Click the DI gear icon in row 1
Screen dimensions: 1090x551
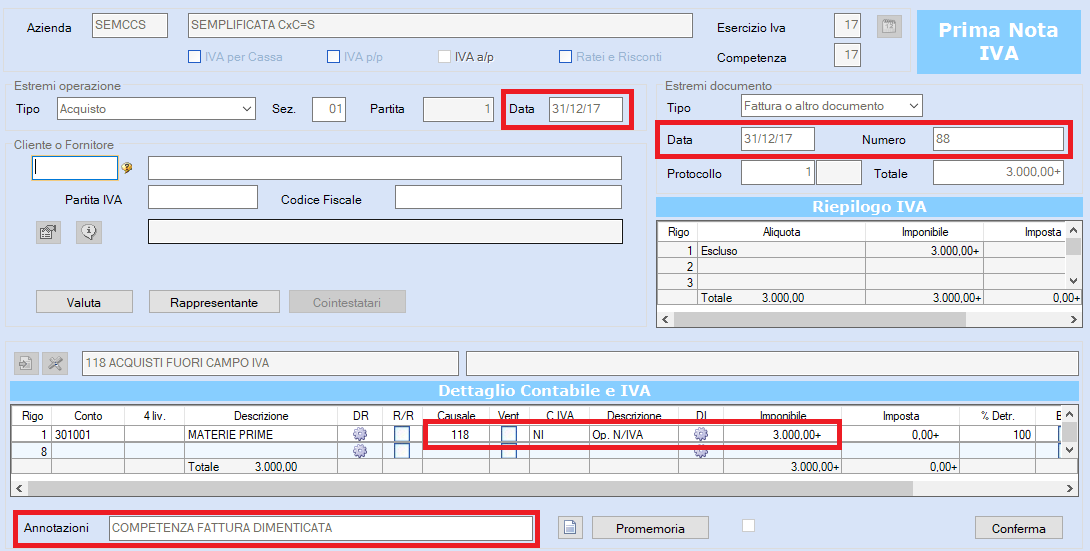(701, 434)
